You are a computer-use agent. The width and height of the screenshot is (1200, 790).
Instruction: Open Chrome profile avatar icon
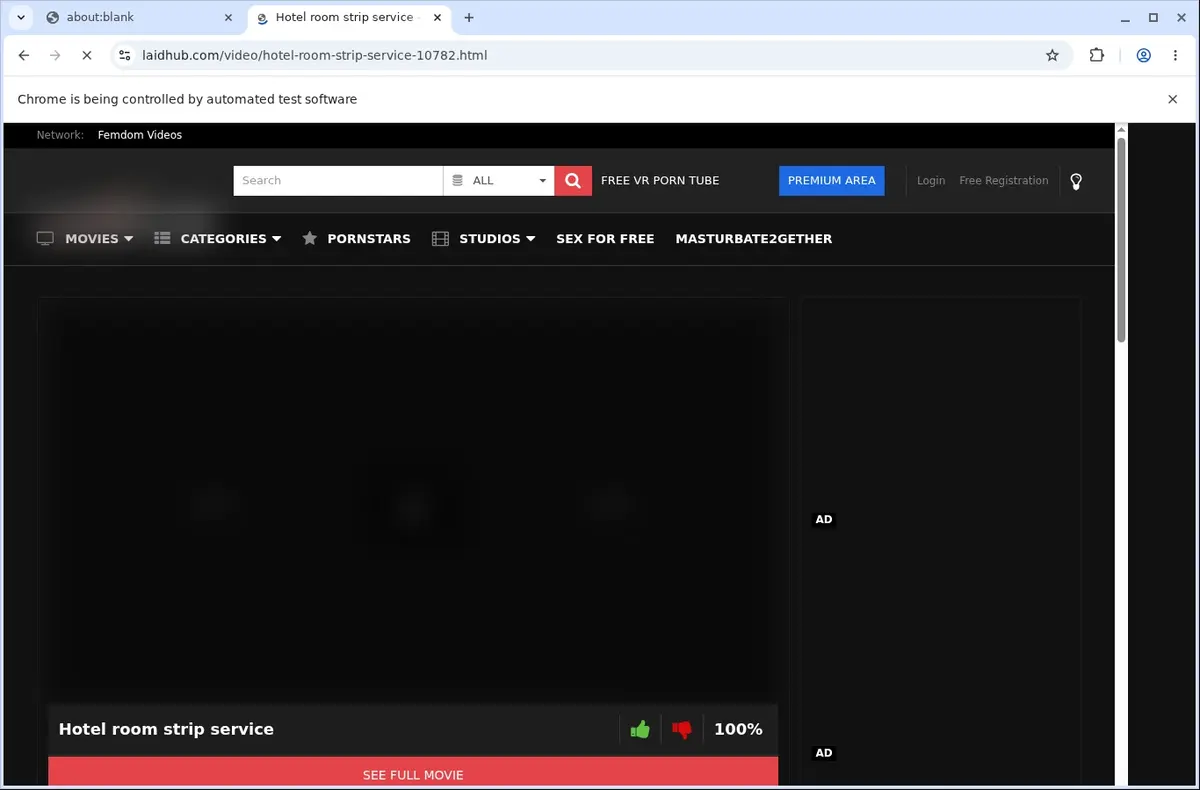(x=1143, y=56)
